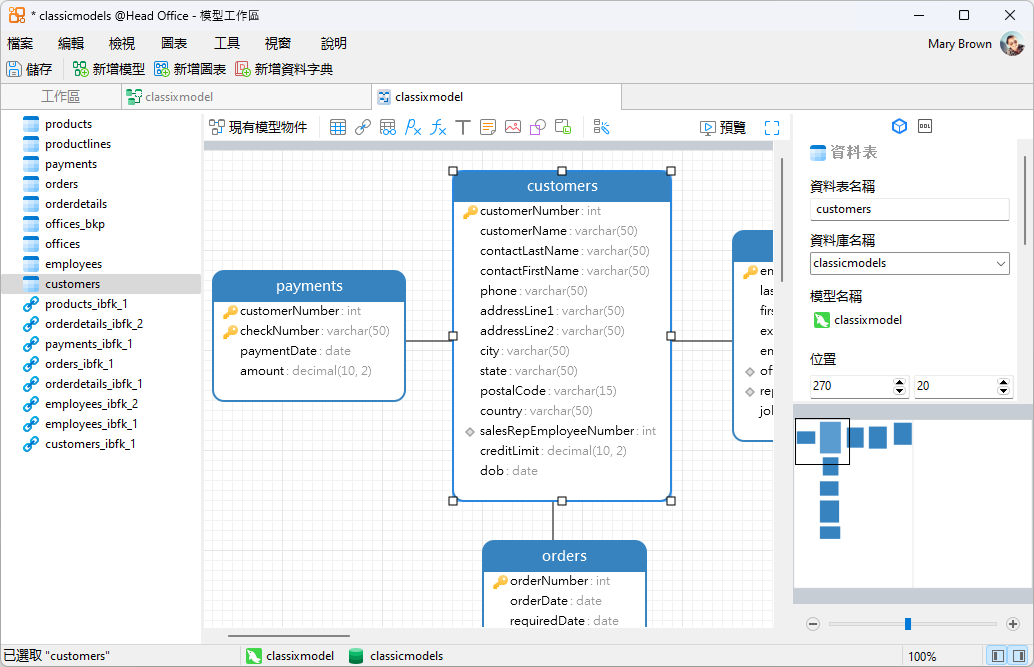Open the 圖表 menu
This screenshot has height=667, width=1034.
coord(174,43)
